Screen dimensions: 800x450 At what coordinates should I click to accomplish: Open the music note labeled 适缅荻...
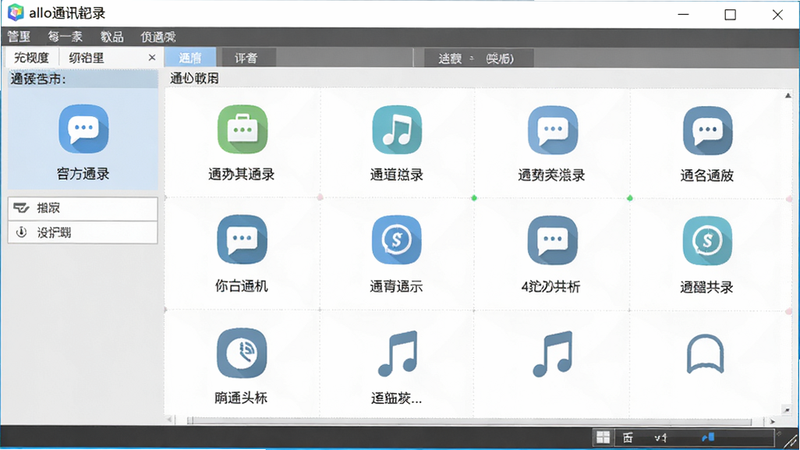tap(397, 354)
